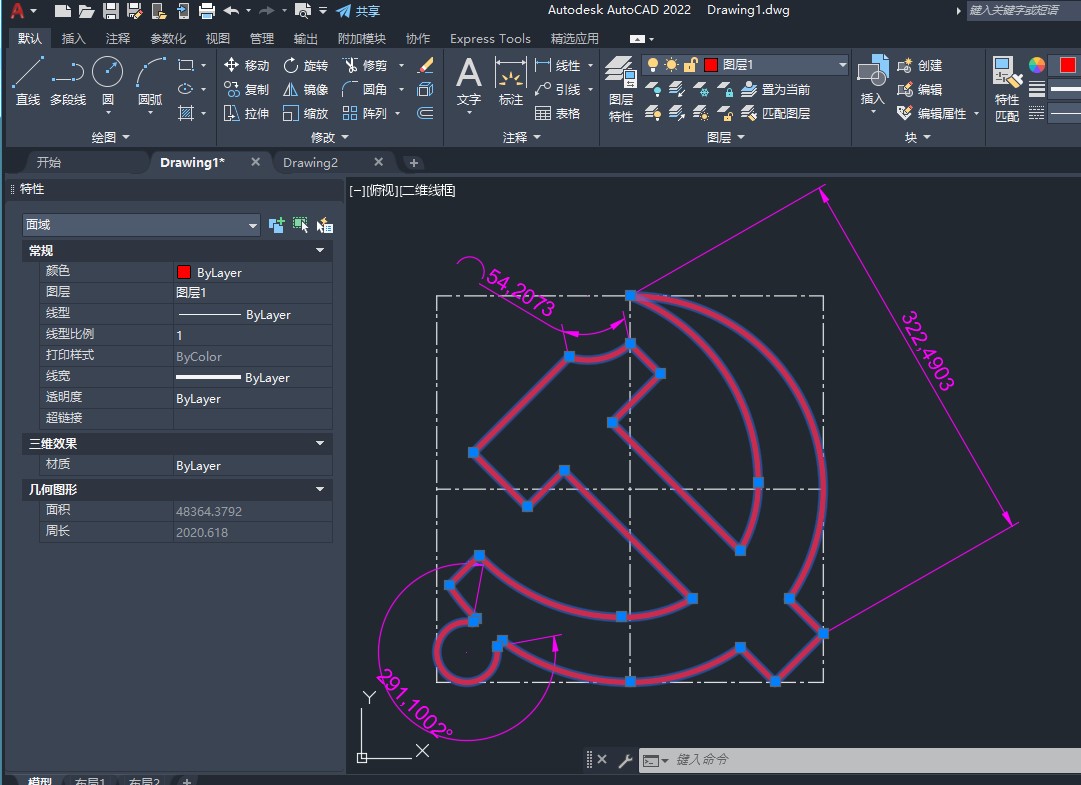Use the Fillet (圆角) tool
Image resolution: width=1081 pixels, height=785 pixels.
pos(364,90)
